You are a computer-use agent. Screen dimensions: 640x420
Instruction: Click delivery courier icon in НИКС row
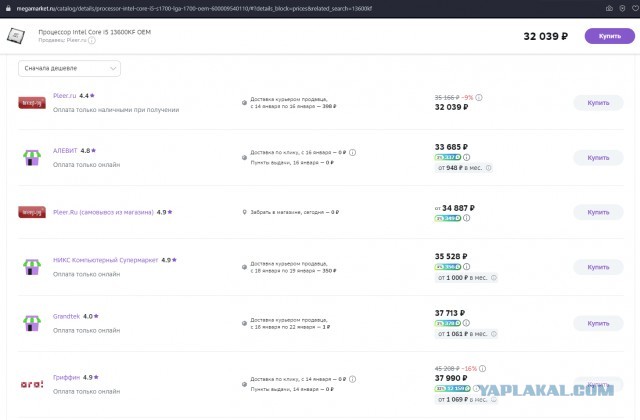coord(244,267)
